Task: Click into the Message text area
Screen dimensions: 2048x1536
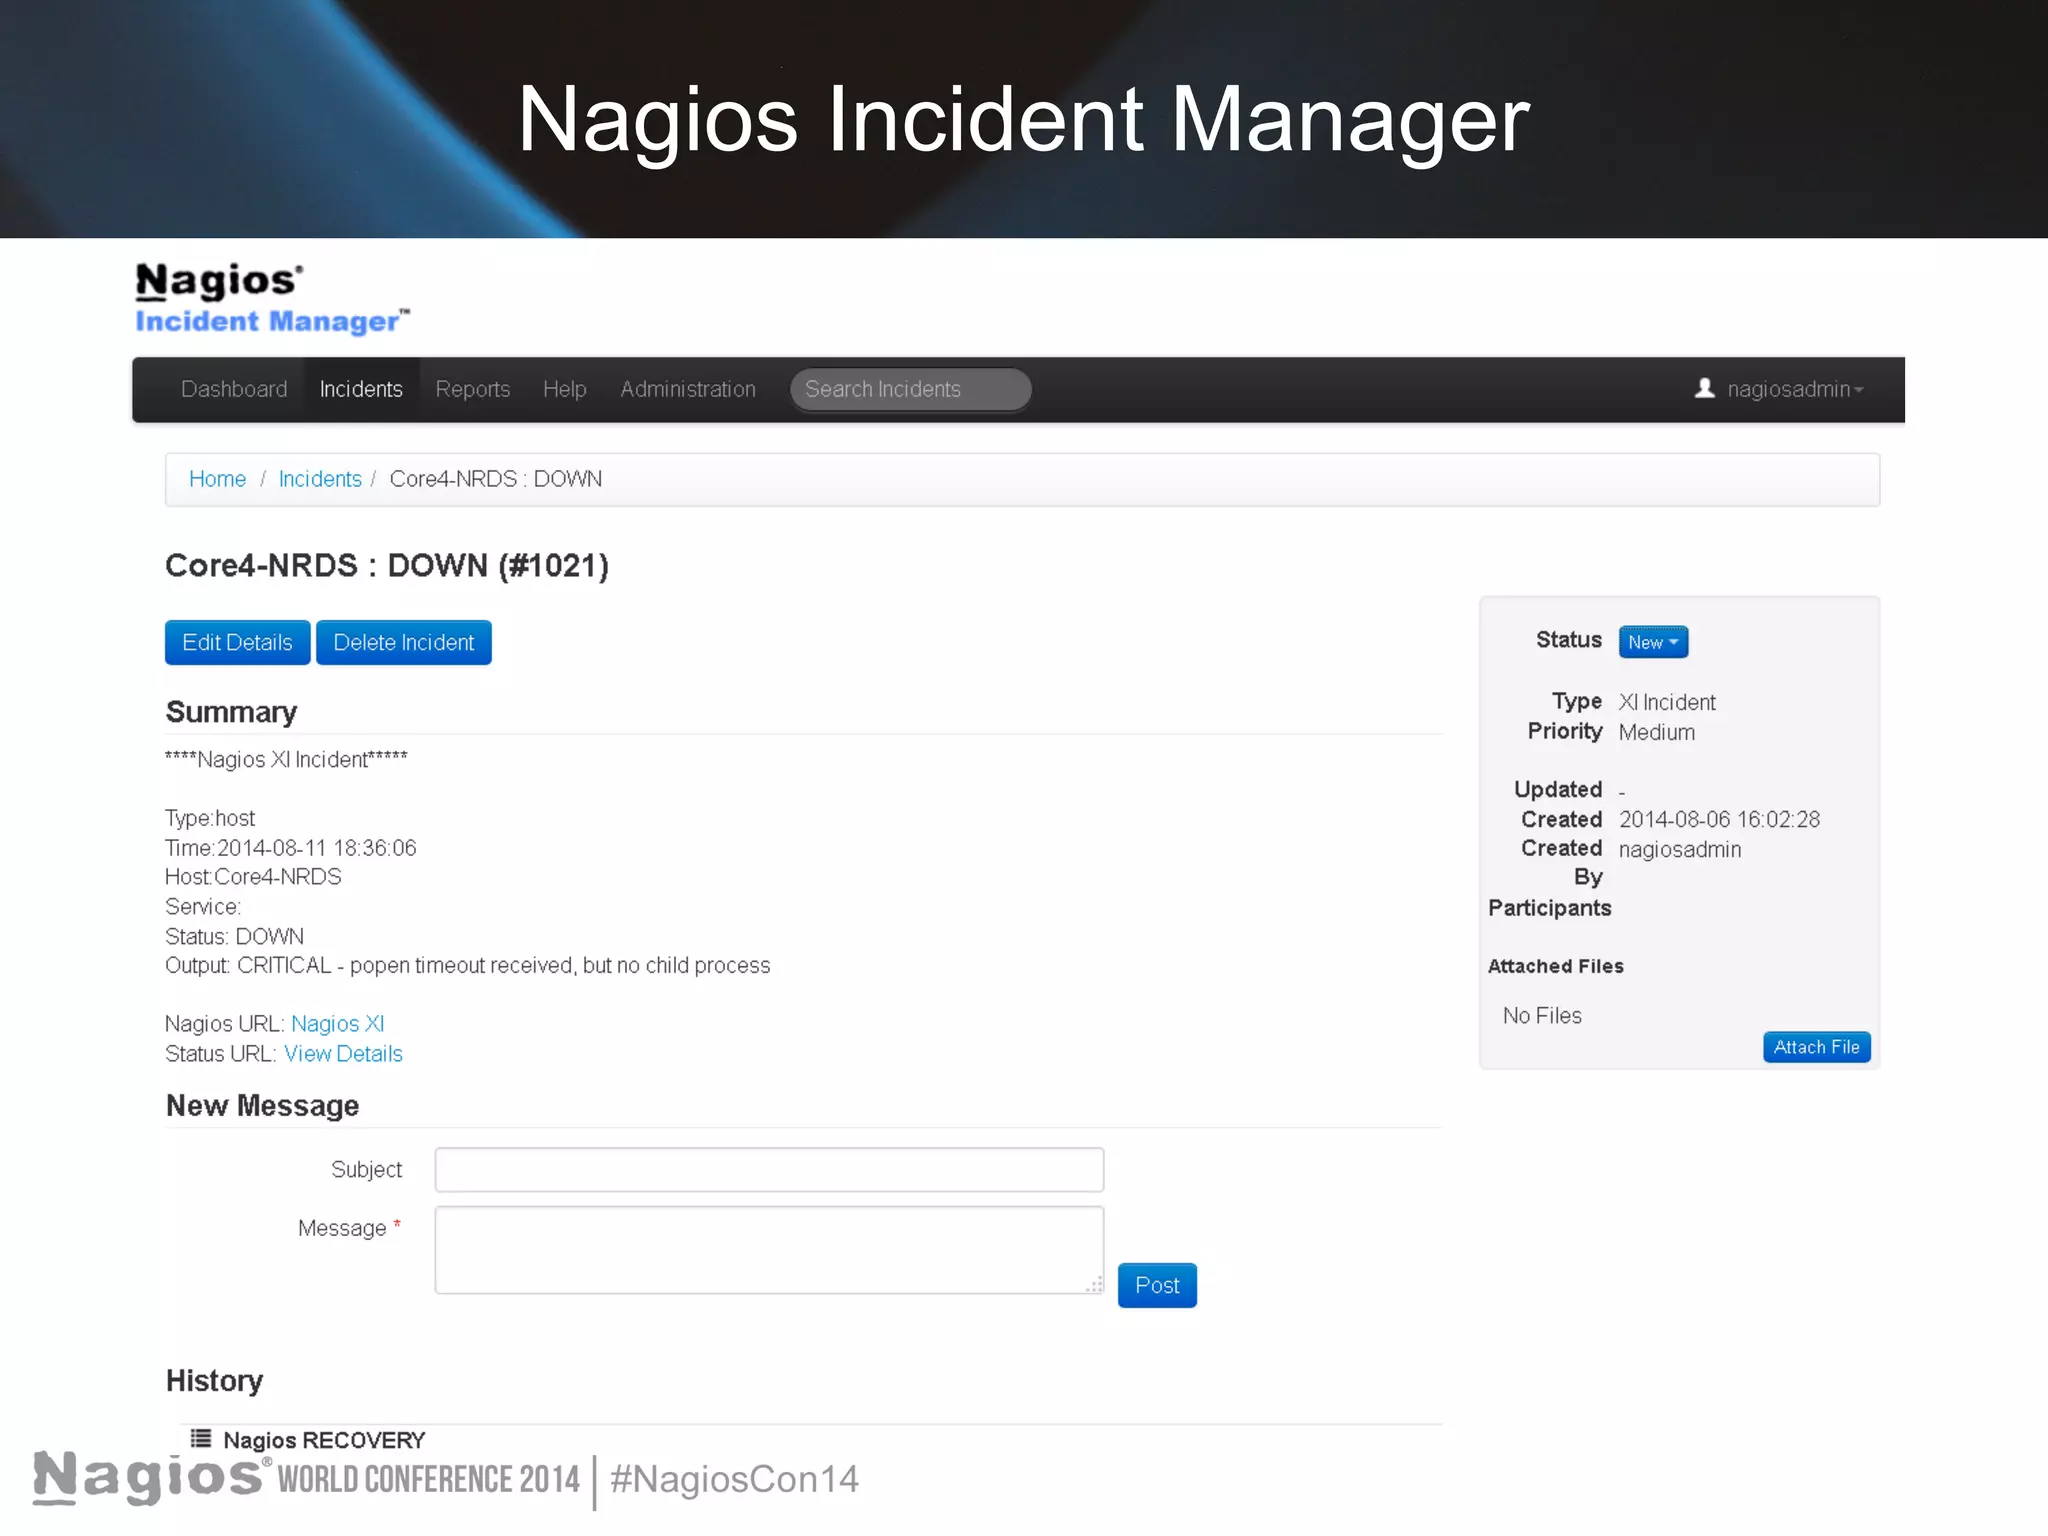Action: [769, 1250]
